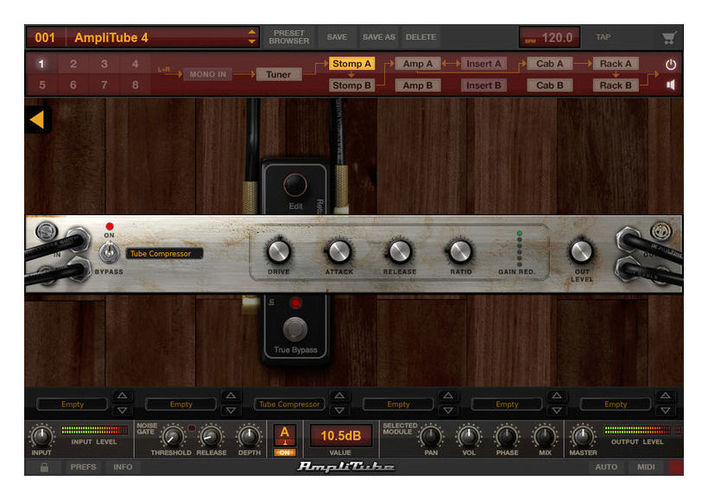Click the red LED on the stomp pedal
Screen dimensions: 708x500
(x=295, y=303)
